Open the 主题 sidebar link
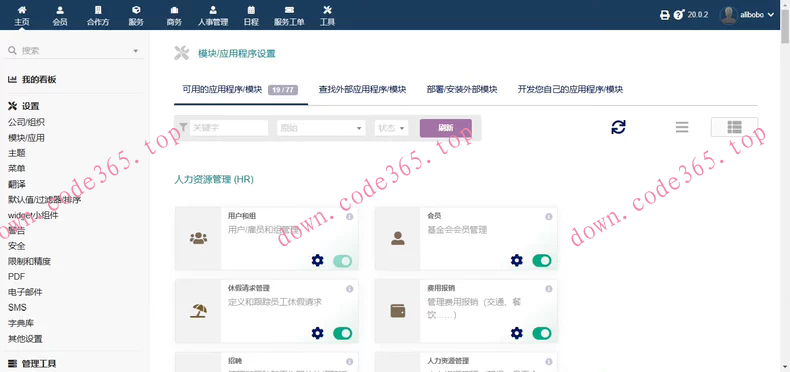The width and height of the screenshot is (790, 372). click(x=17, y=153)
